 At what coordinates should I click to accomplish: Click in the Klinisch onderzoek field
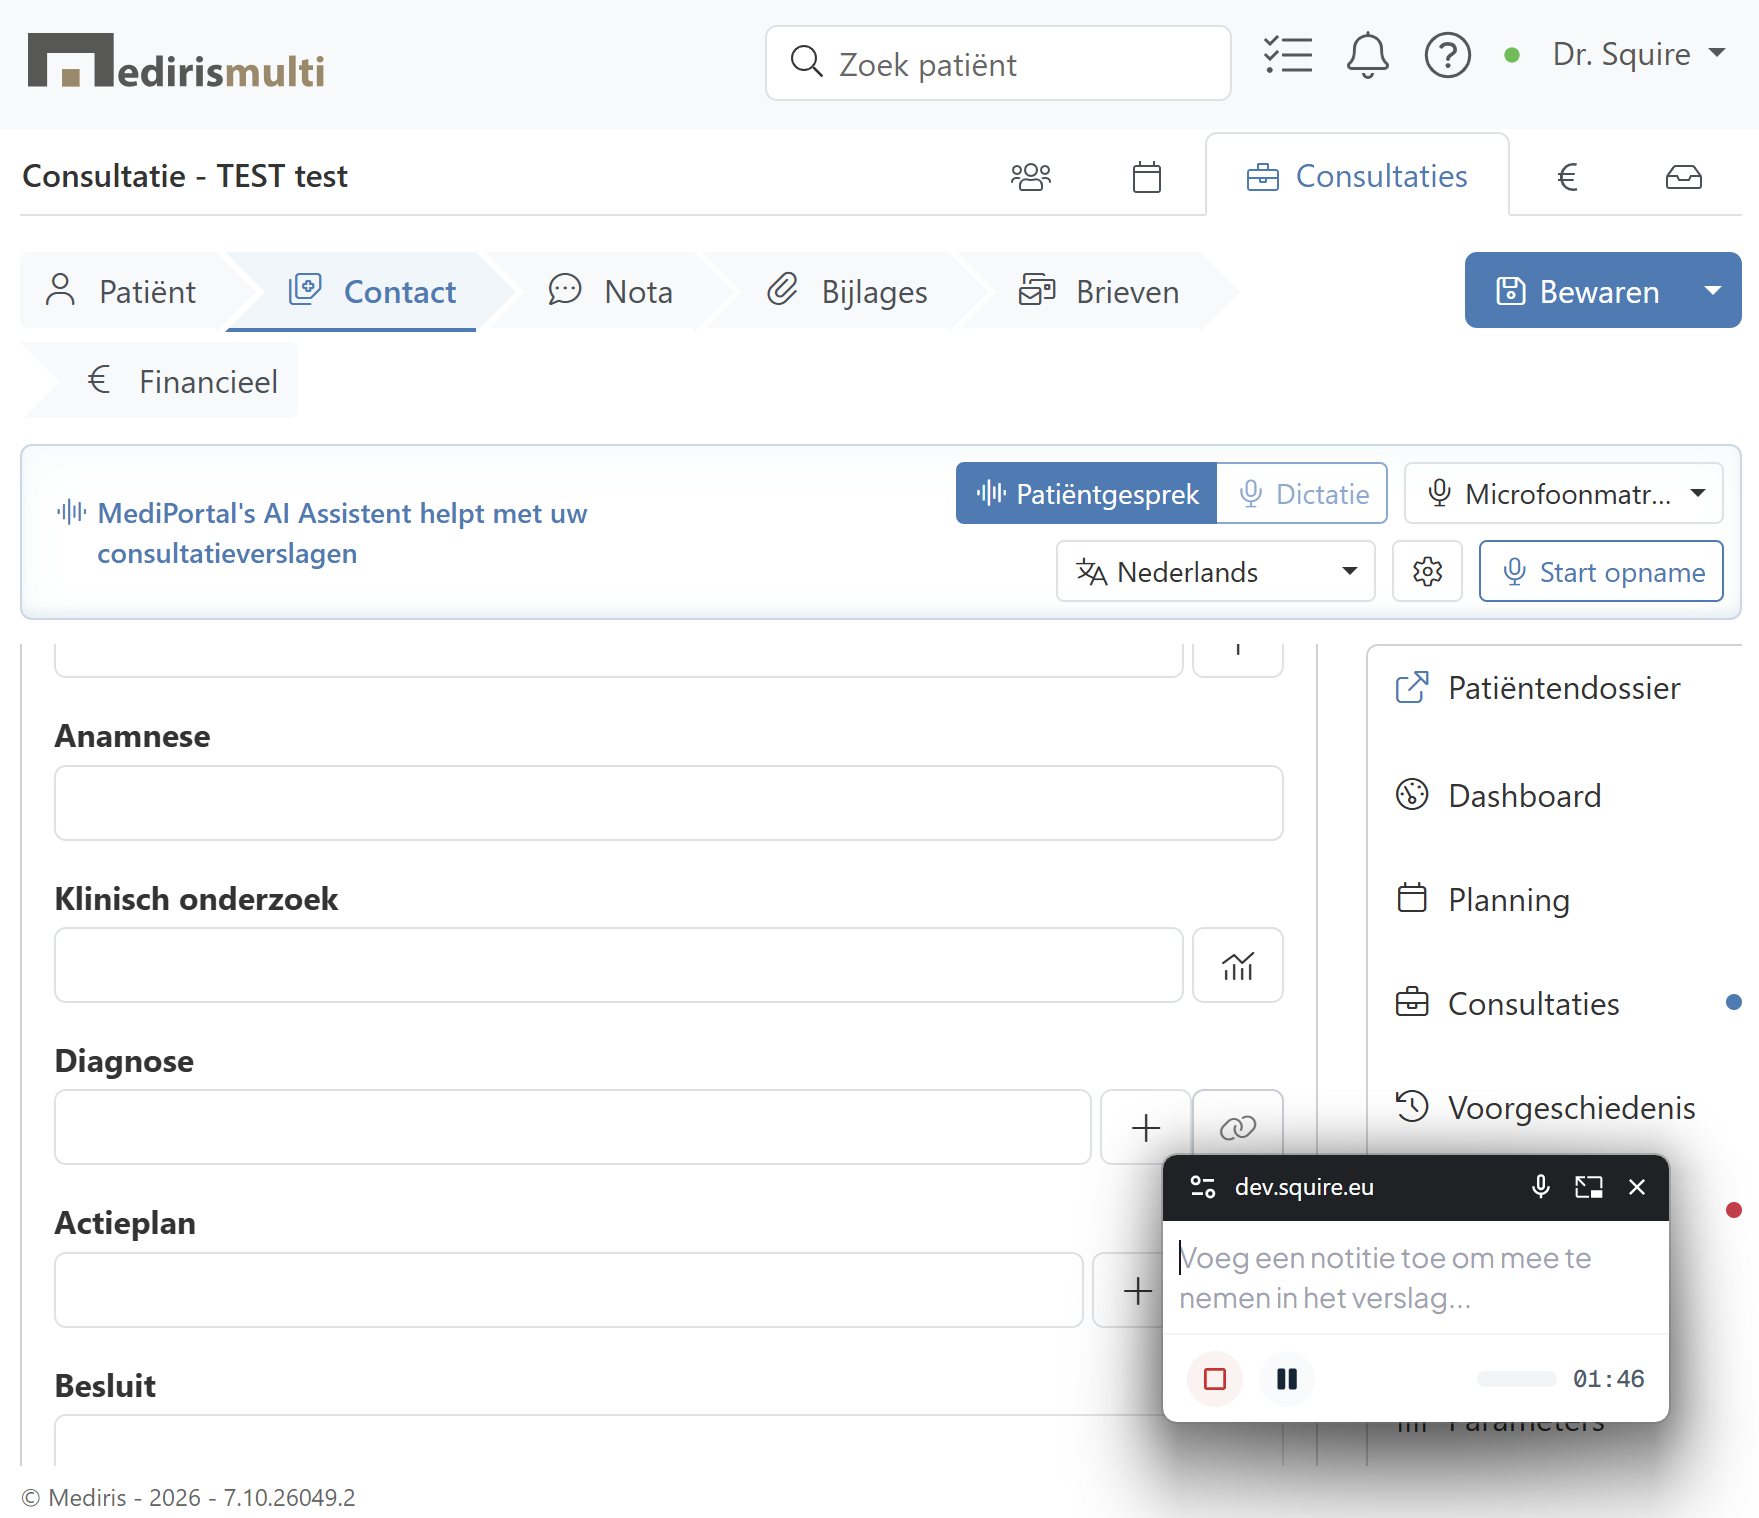pos(618,965)
